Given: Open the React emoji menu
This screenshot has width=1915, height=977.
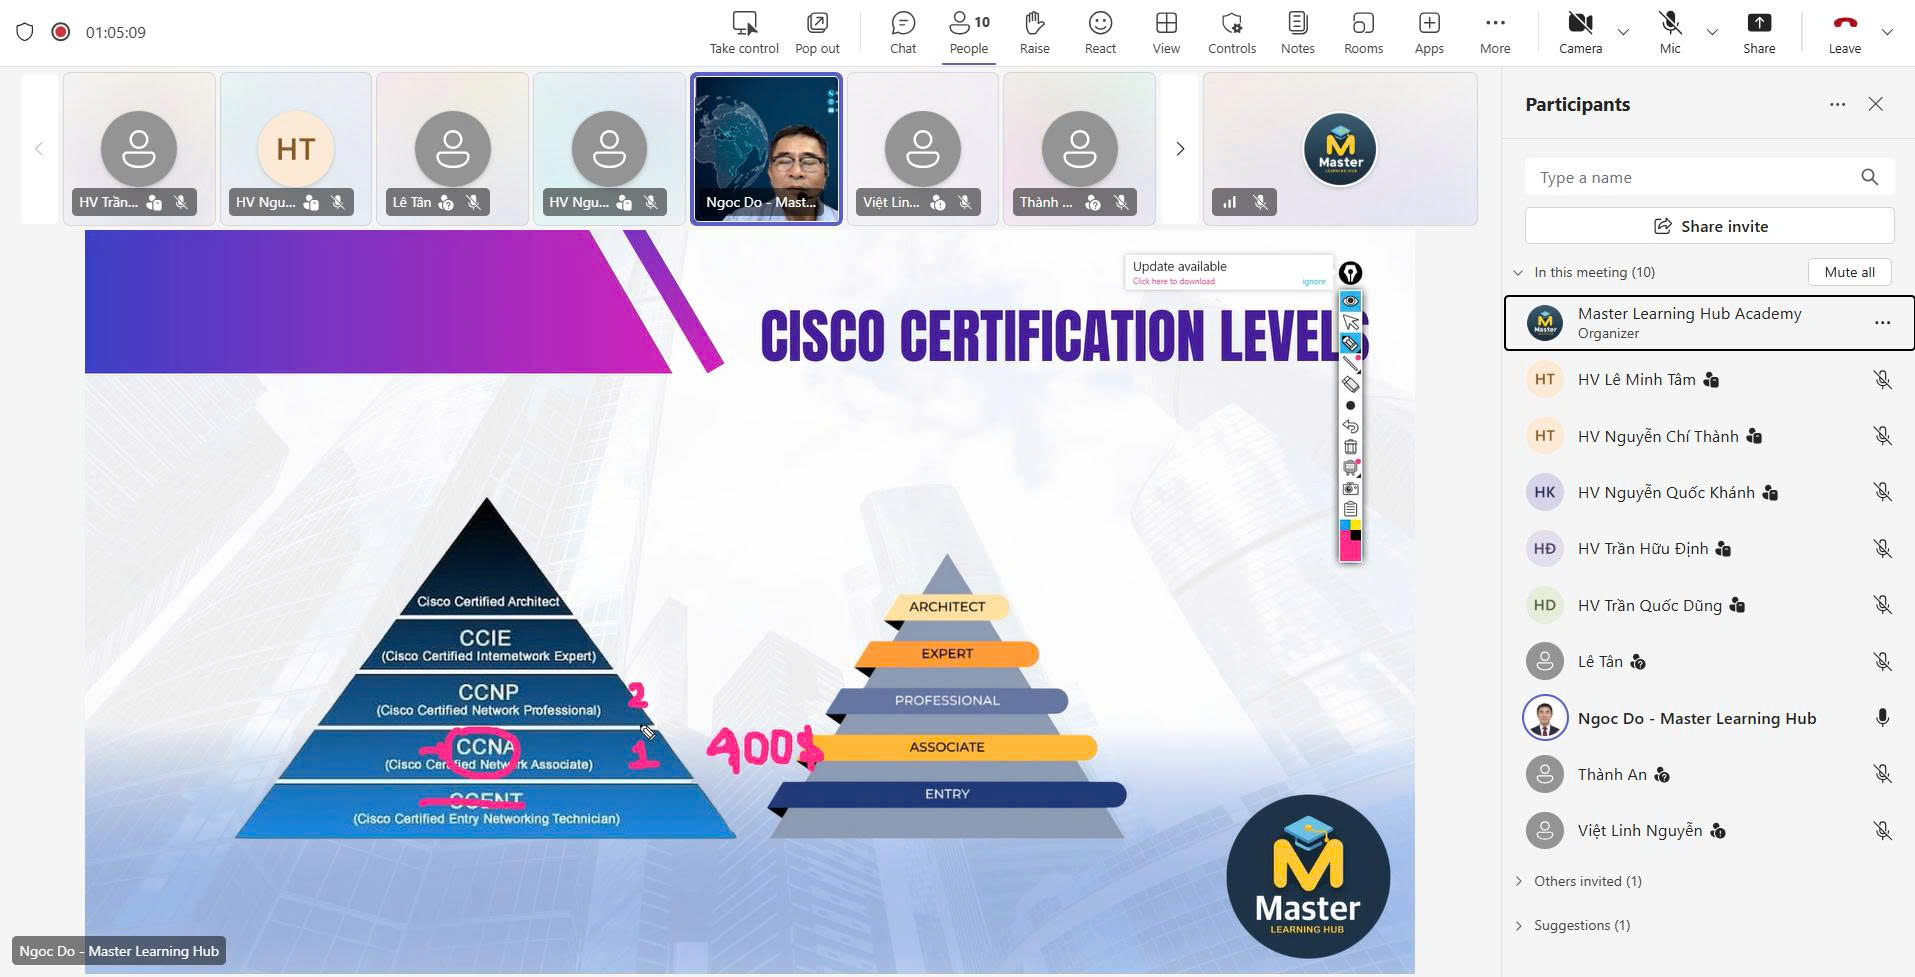Looking at the screenshot, I should tap(1100, 32).
